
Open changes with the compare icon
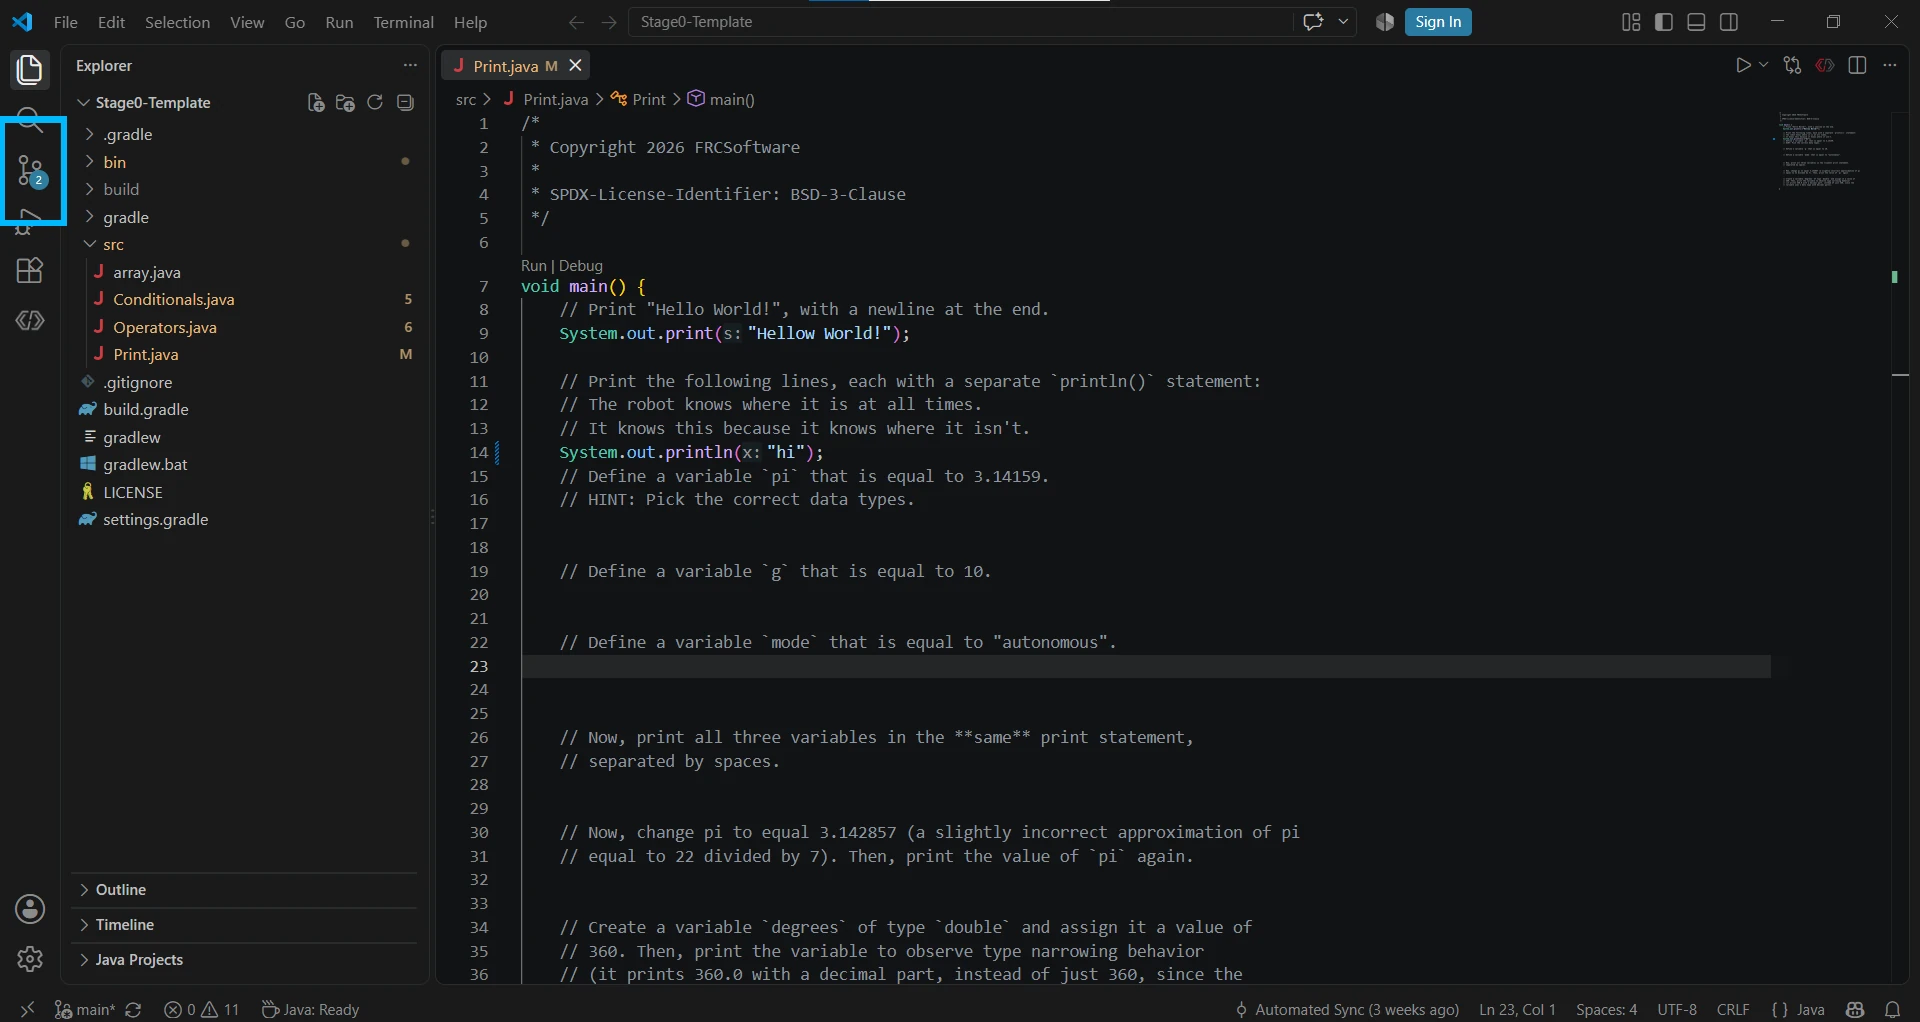(1792, 65)
